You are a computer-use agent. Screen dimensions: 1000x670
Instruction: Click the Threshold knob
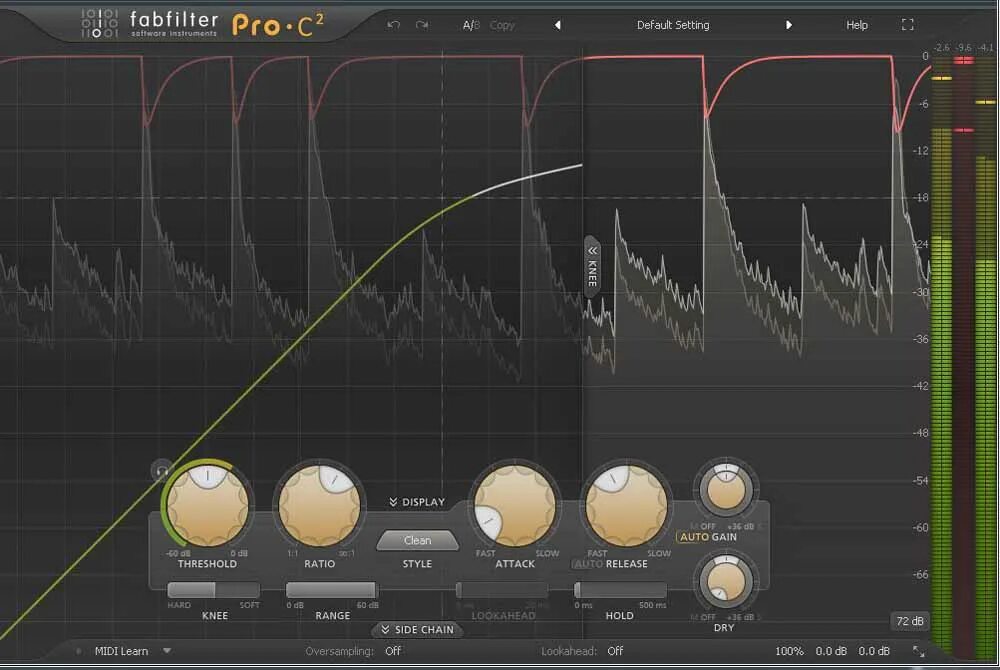208,505
